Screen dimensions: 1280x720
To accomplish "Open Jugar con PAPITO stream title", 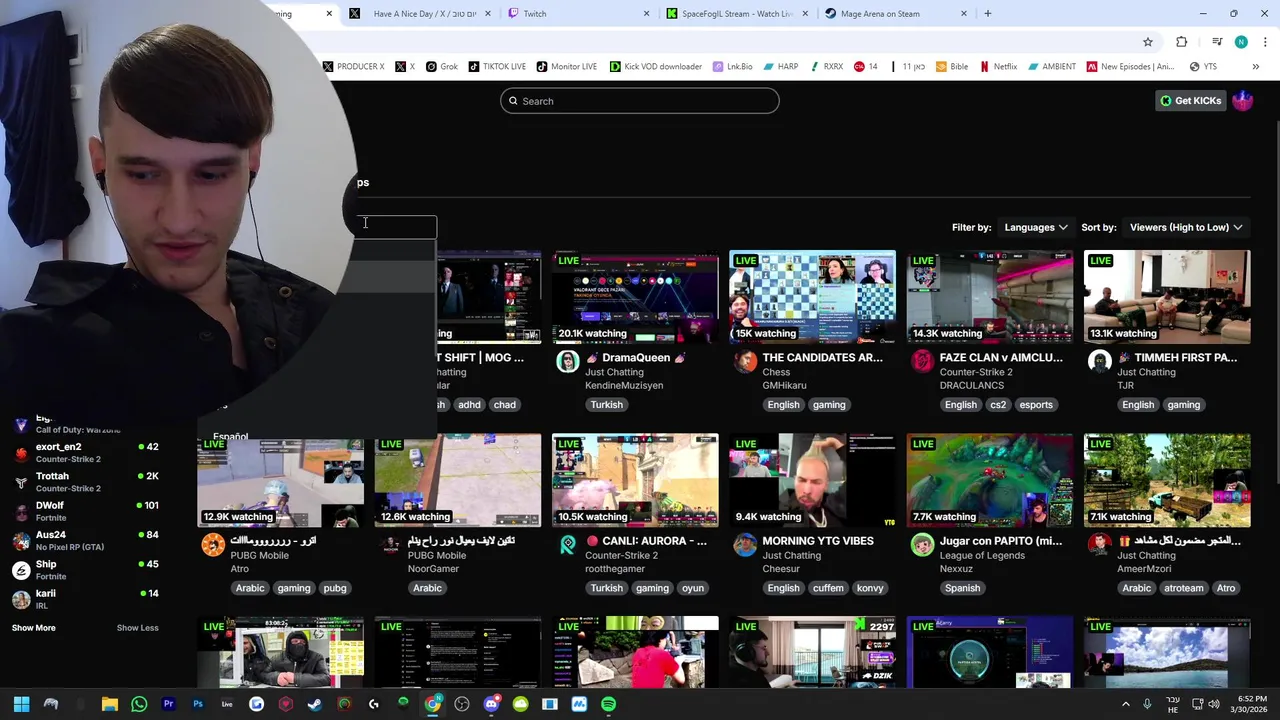I will [1001, 541].
